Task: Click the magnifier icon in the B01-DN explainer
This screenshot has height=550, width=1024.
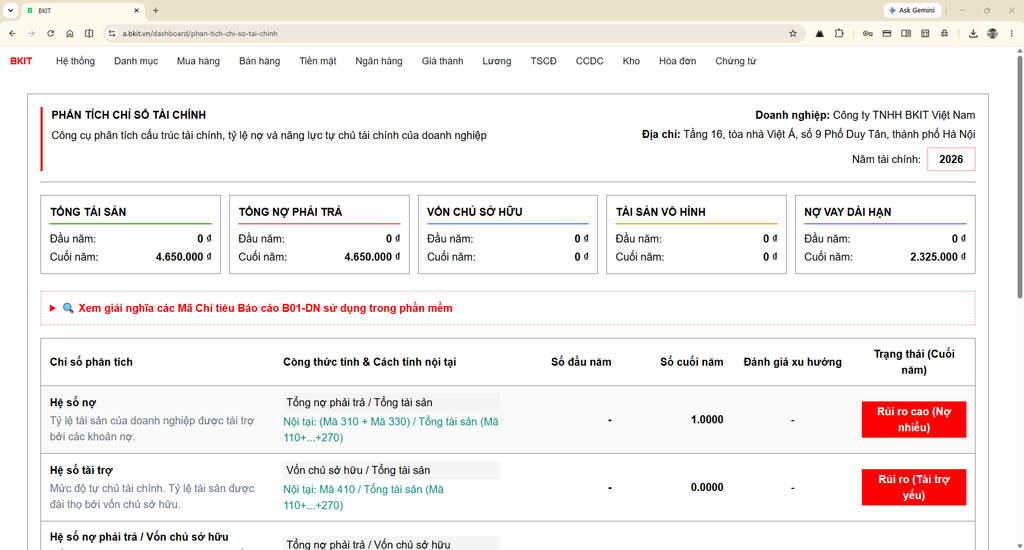Action: [x=68, y=308]
